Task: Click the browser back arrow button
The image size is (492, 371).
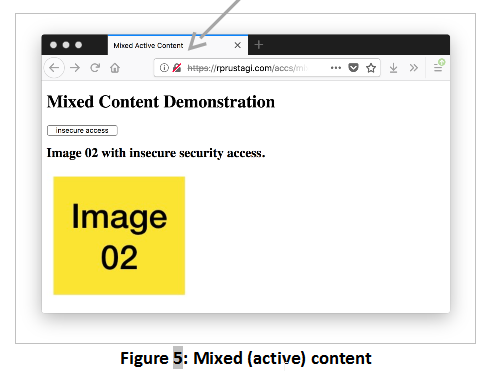Action: point(54,68)
